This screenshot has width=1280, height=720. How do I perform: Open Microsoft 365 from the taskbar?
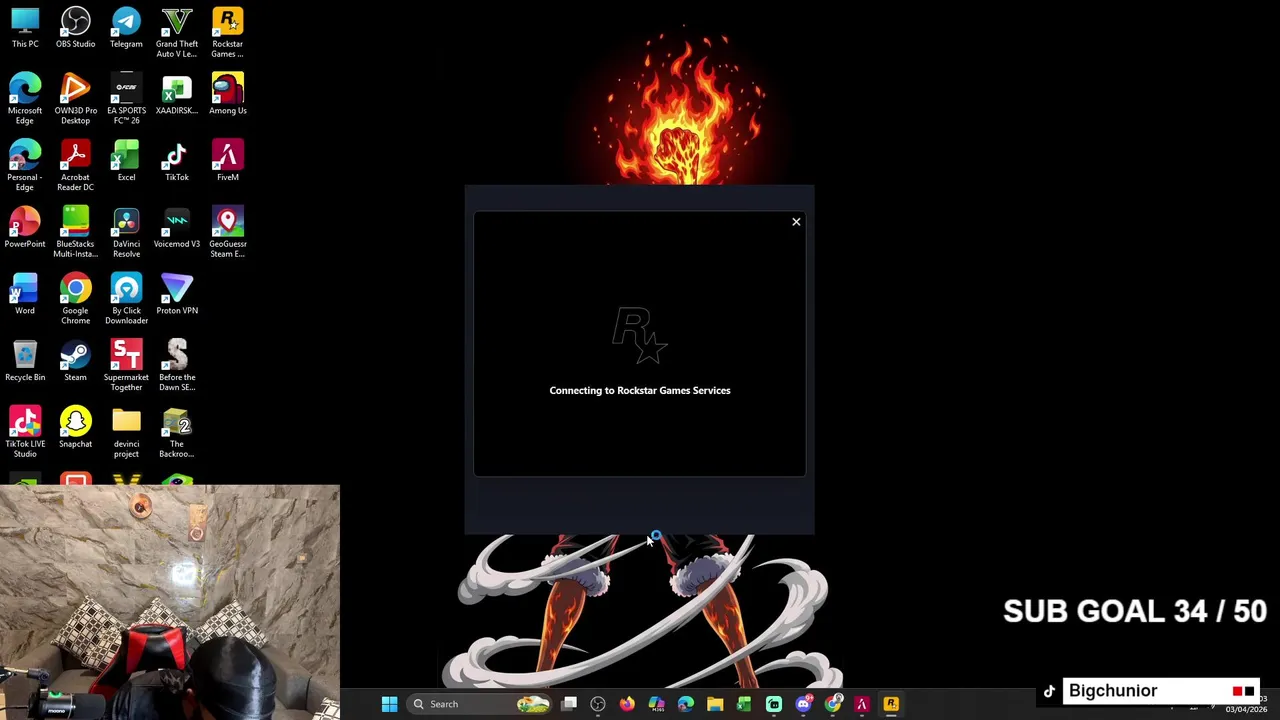656,704
